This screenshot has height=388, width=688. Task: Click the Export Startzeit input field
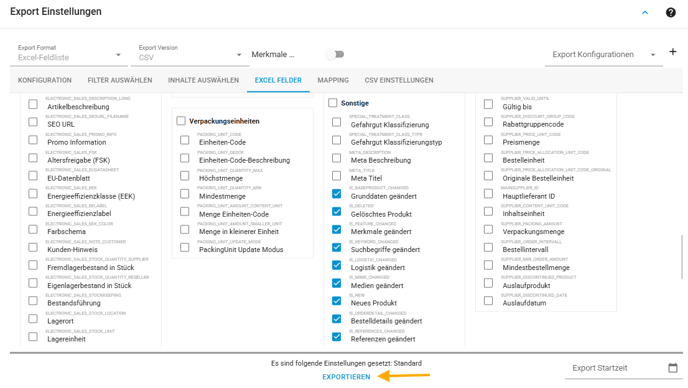pos(614,368)
